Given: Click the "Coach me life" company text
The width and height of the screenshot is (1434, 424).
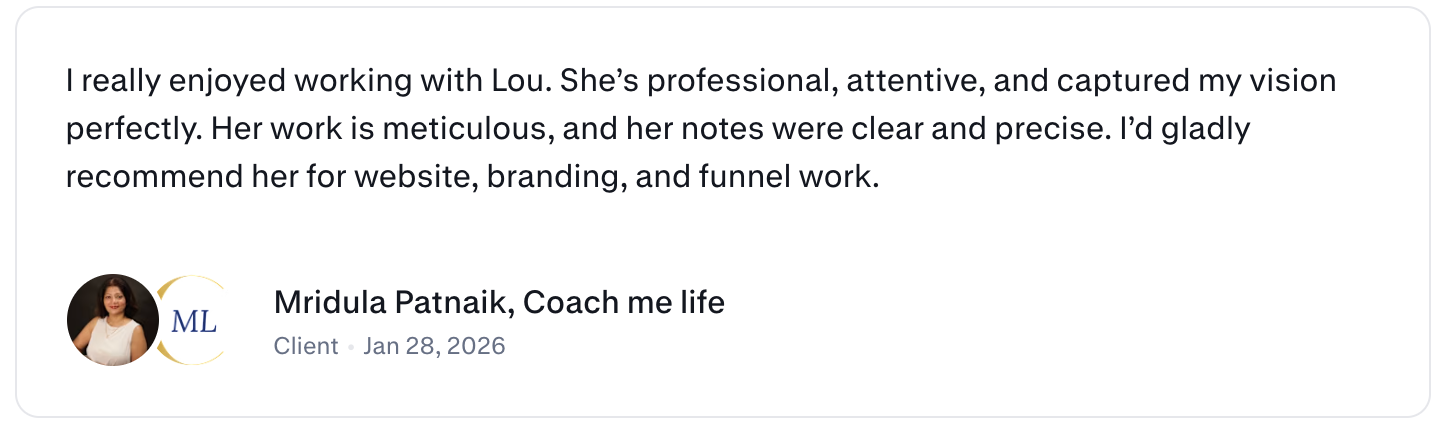Looking at the screenshot, I should tap(624, 302).
